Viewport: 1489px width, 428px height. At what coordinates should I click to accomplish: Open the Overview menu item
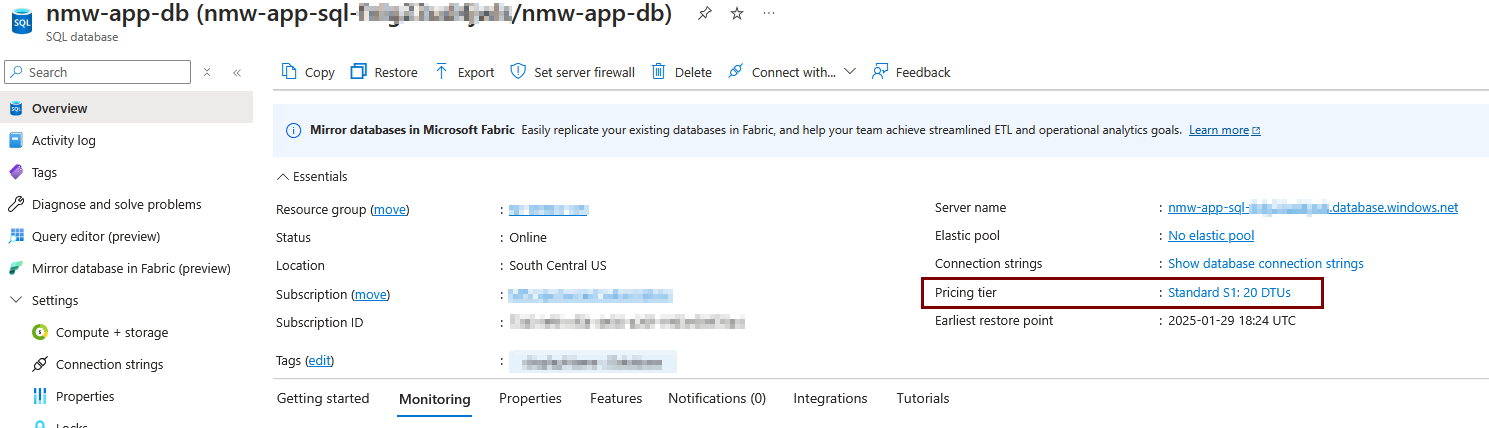126,108
